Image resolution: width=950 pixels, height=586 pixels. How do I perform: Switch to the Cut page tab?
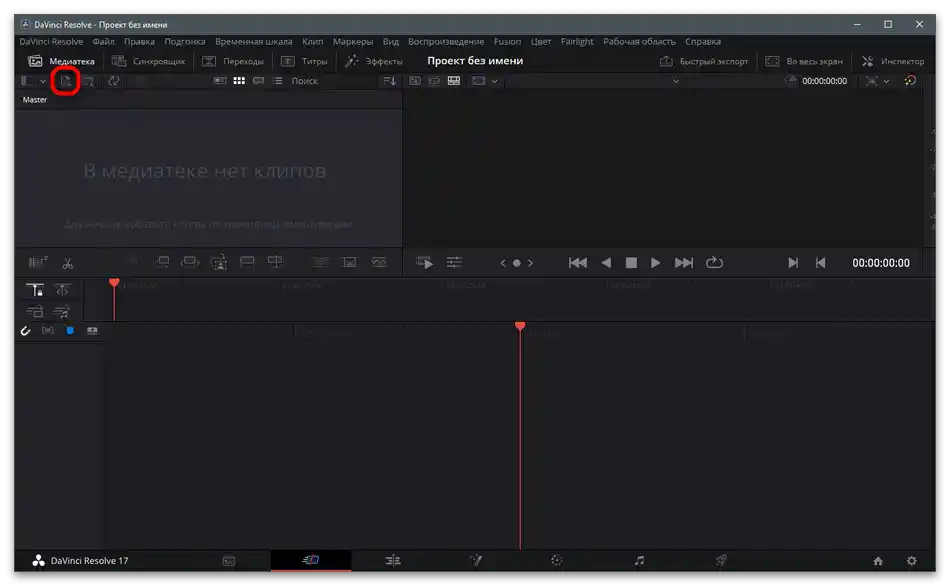(x=311, y=561)
